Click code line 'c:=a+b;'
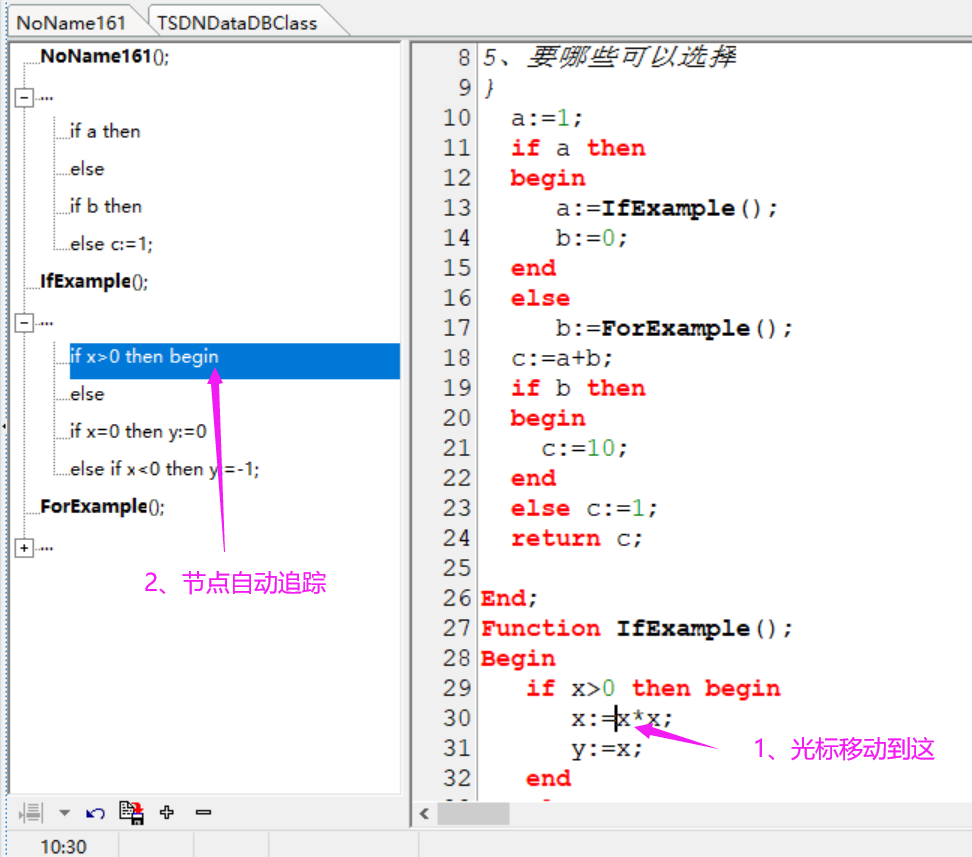The height and width of the screenshot is (857, 972). pyautogui.click(x=562, y=358)
